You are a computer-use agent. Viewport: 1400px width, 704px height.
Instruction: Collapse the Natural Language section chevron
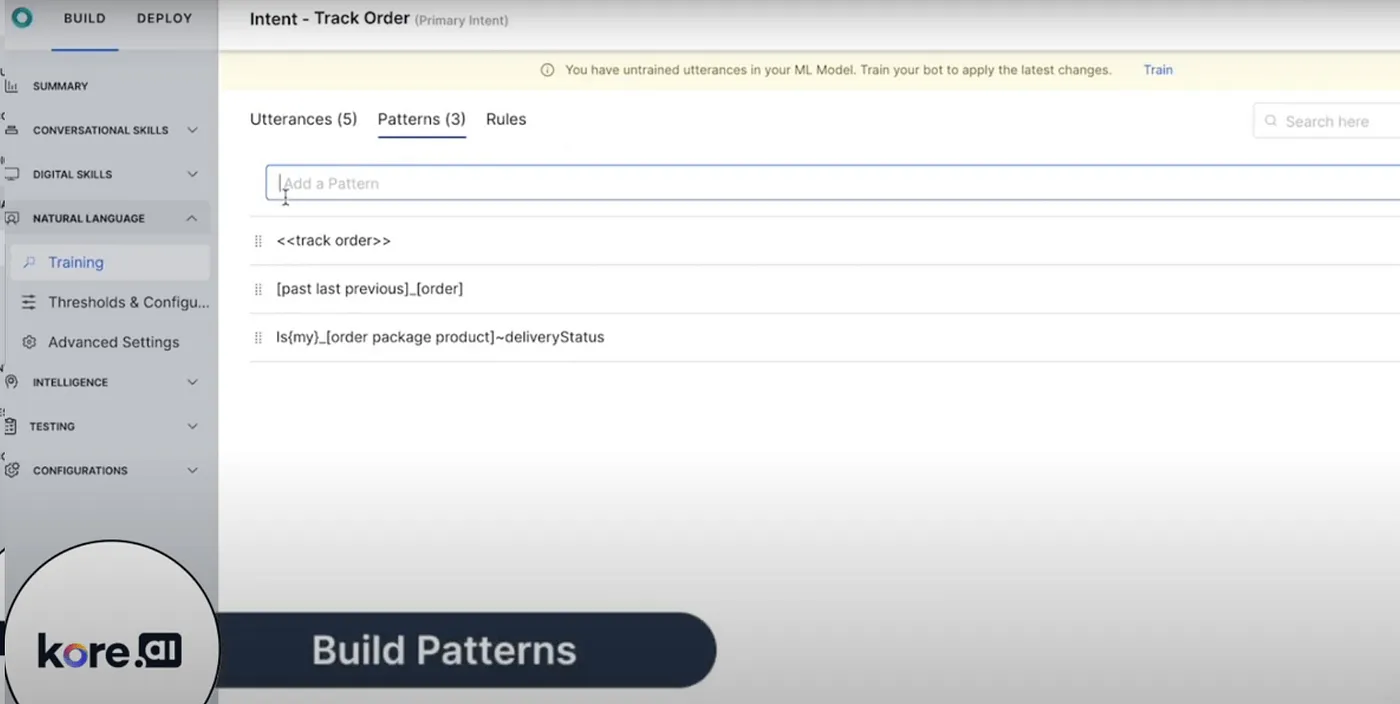pos(192,218)
